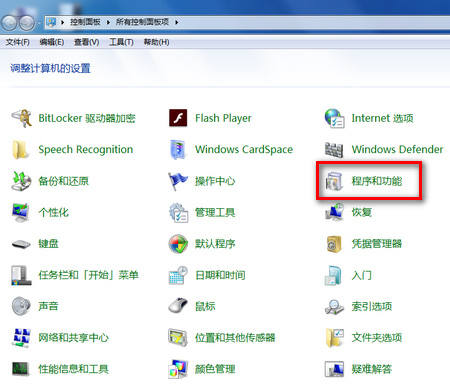Open the 颜色管理 link

[215, 369]
